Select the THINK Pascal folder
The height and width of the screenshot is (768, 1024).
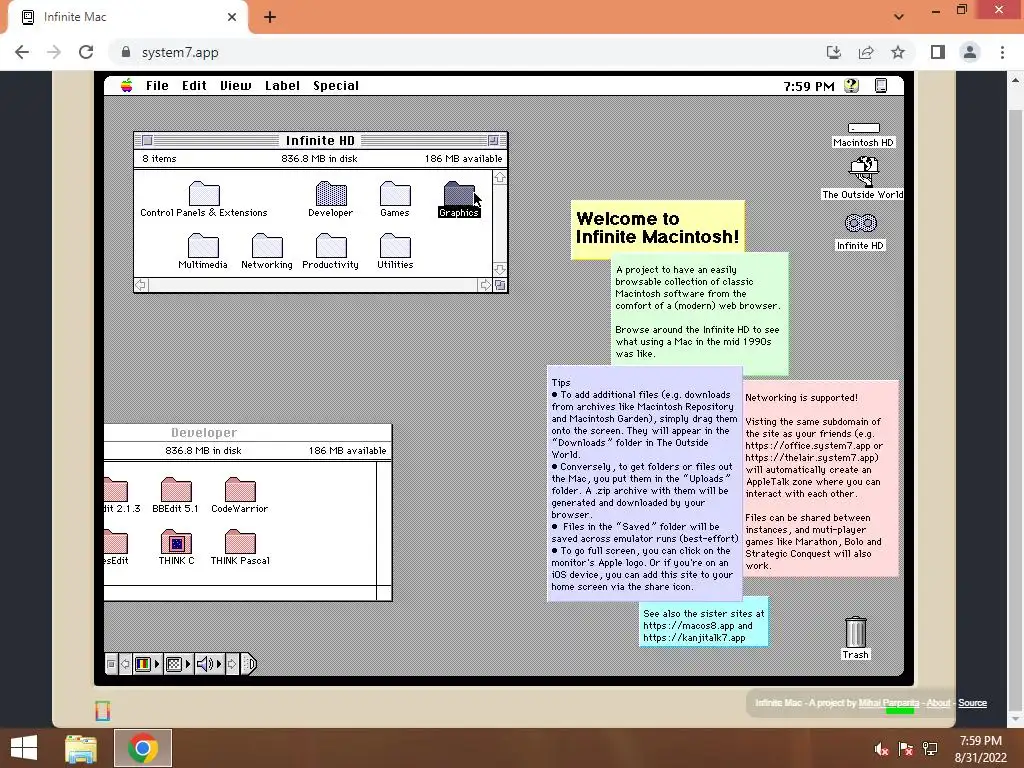coord(240,542)
